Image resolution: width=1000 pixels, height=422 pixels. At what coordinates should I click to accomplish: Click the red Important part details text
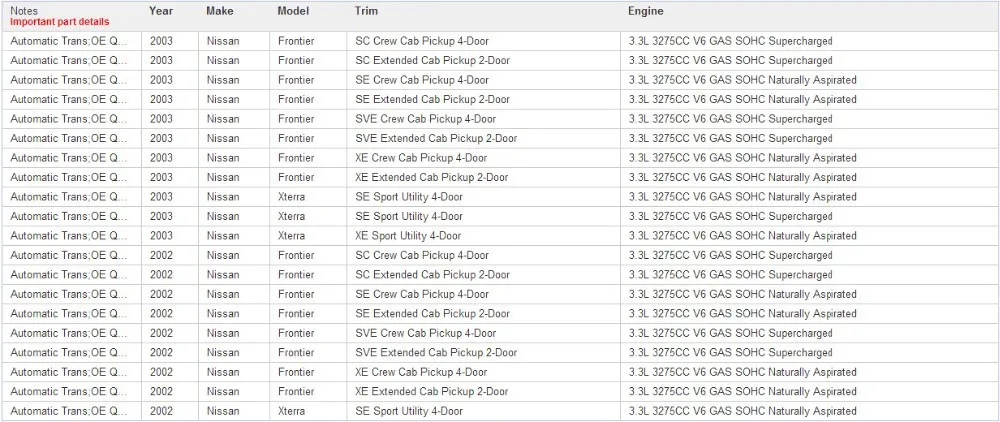click(59, 22)
